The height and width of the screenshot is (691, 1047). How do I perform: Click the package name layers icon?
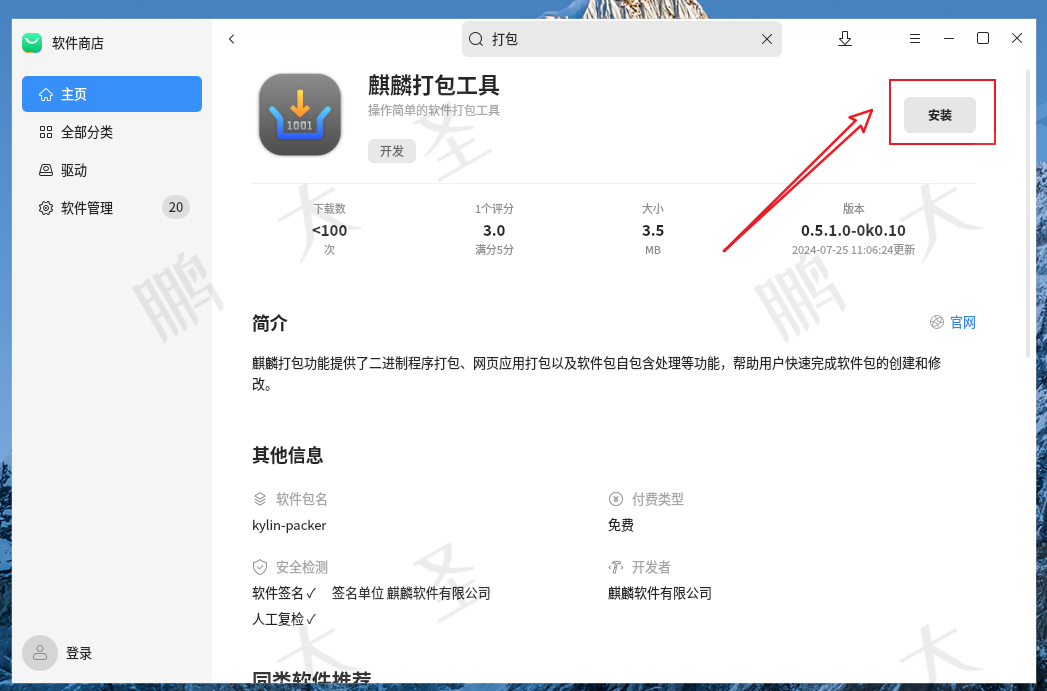point(260,499)
